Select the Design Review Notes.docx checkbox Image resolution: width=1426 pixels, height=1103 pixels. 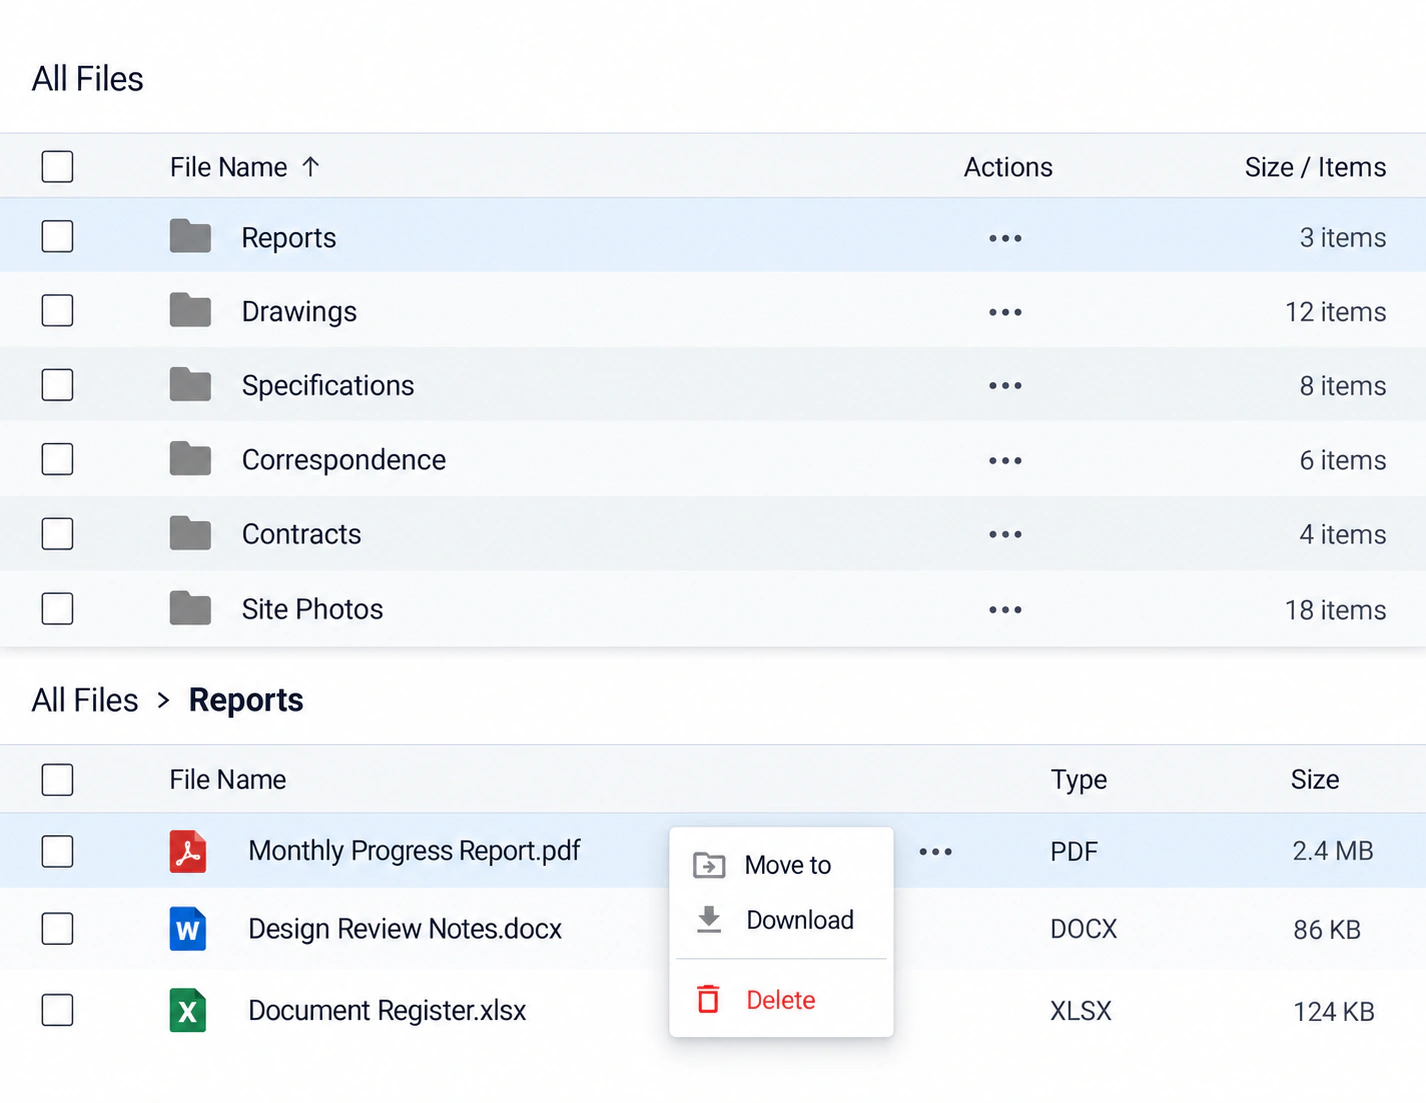click(x=57, y=929)
